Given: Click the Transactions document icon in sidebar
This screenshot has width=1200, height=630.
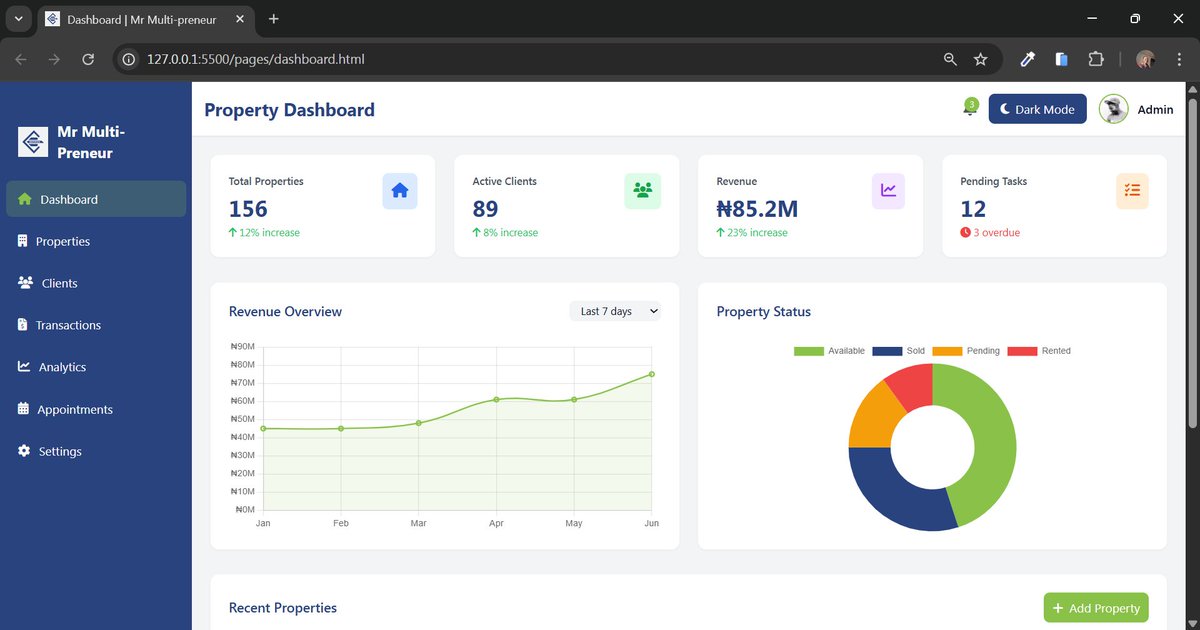Looking at the screenshot, I should [x=23, y=325].
